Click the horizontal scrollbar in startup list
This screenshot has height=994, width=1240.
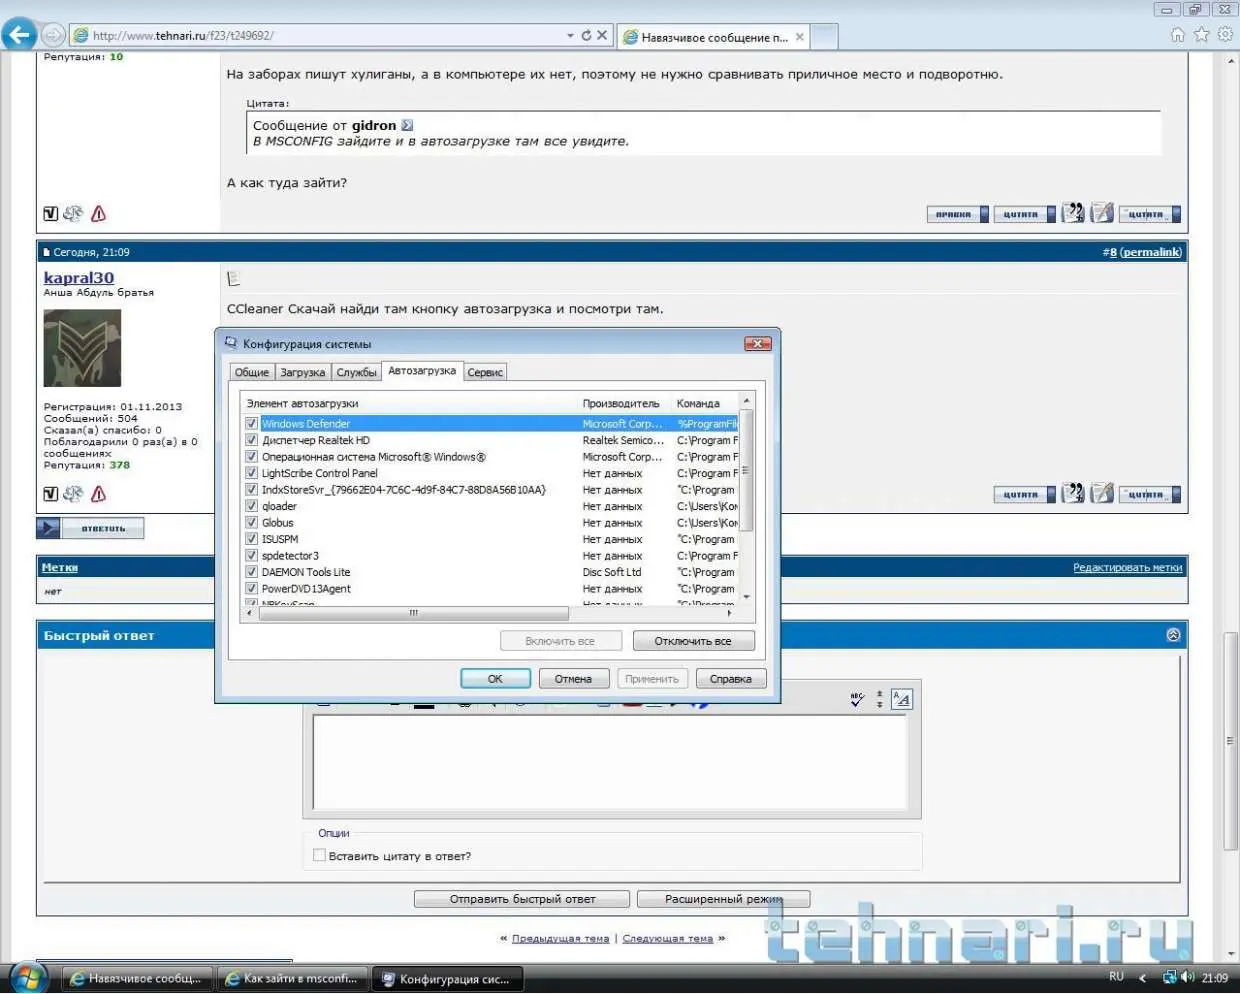tap(413, 613)
